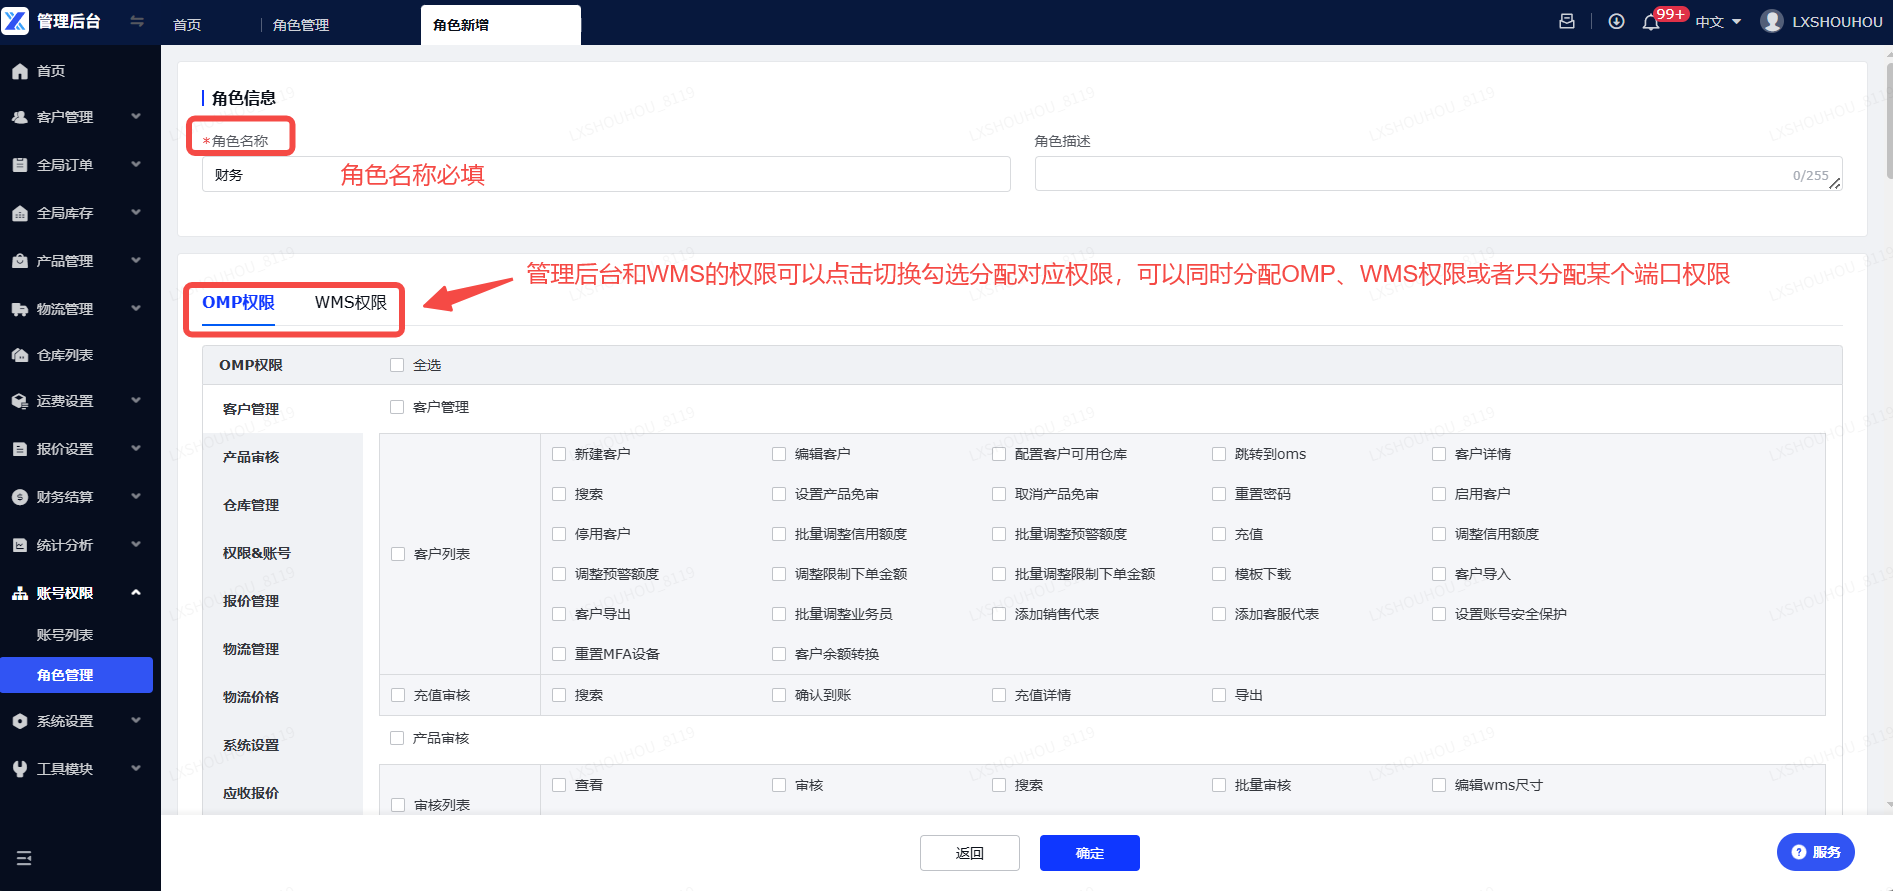
Task: Click the 财务结算 coin icon
Action: pos(20,497)
